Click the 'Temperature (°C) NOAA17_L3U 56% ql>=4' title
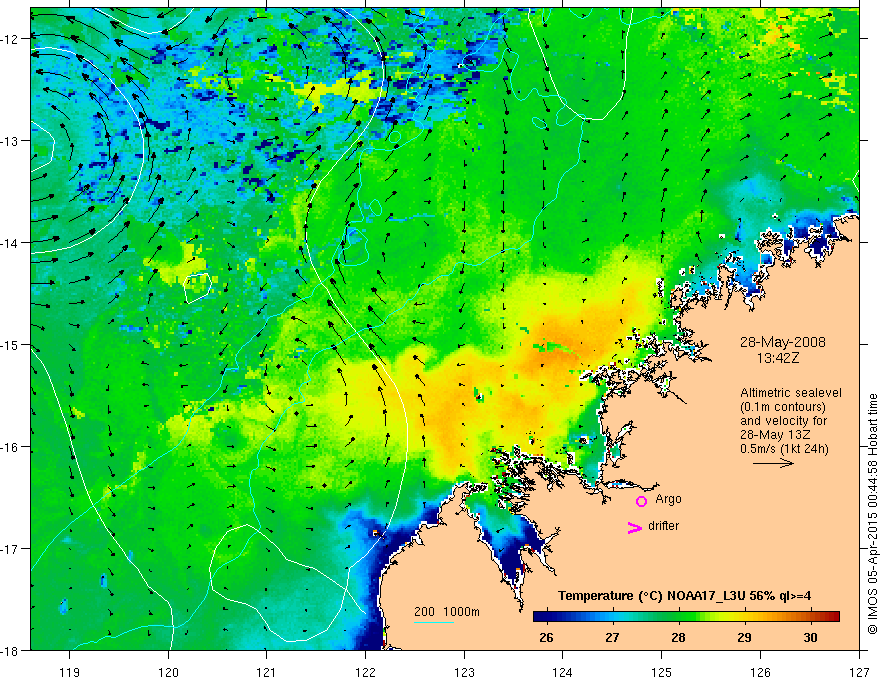Image resolution: width=880 pixels, height=680 pixels. [684, 596]
